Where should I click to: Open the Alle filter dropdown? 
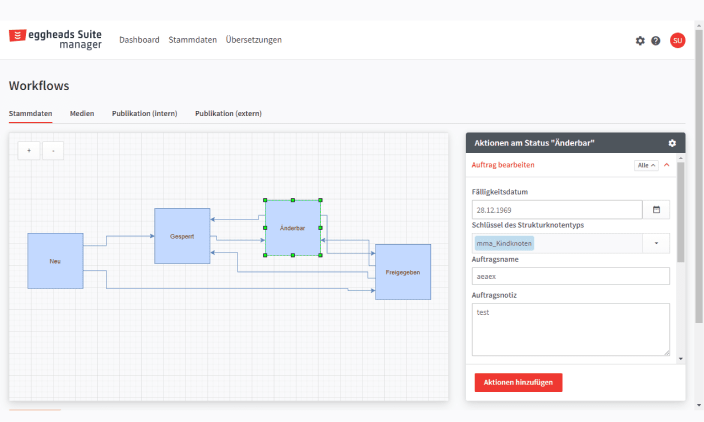point(645,165)
